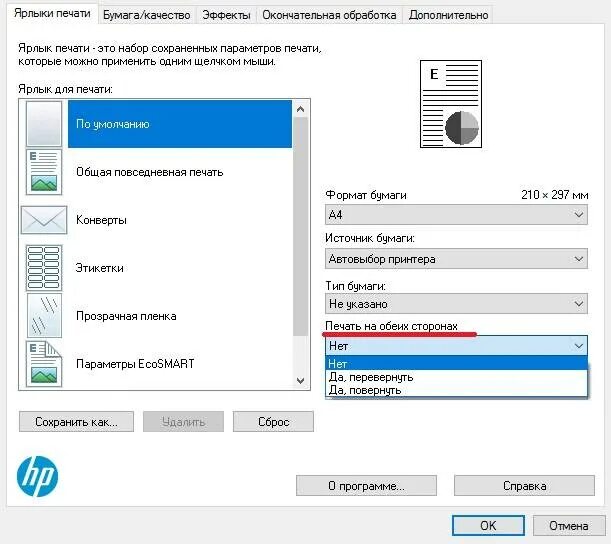Click the shortcut list scroll up arrow
Image resolution: width=611 pixels, height=544 pixels.
point(300,109)
